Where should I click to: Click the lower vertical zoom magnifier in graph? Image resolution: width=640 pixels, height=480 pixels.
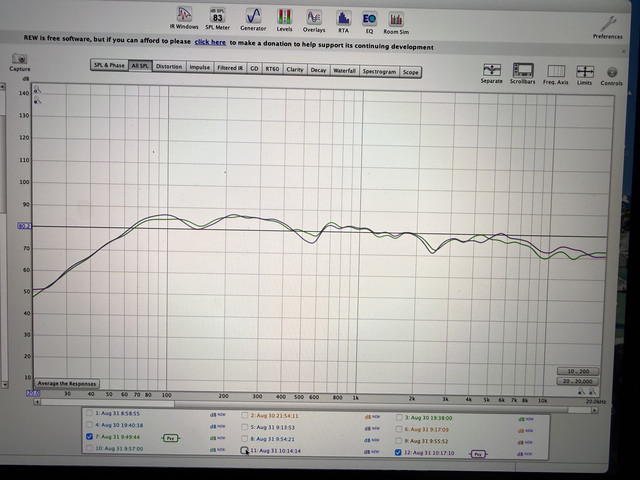pos(37,100)
